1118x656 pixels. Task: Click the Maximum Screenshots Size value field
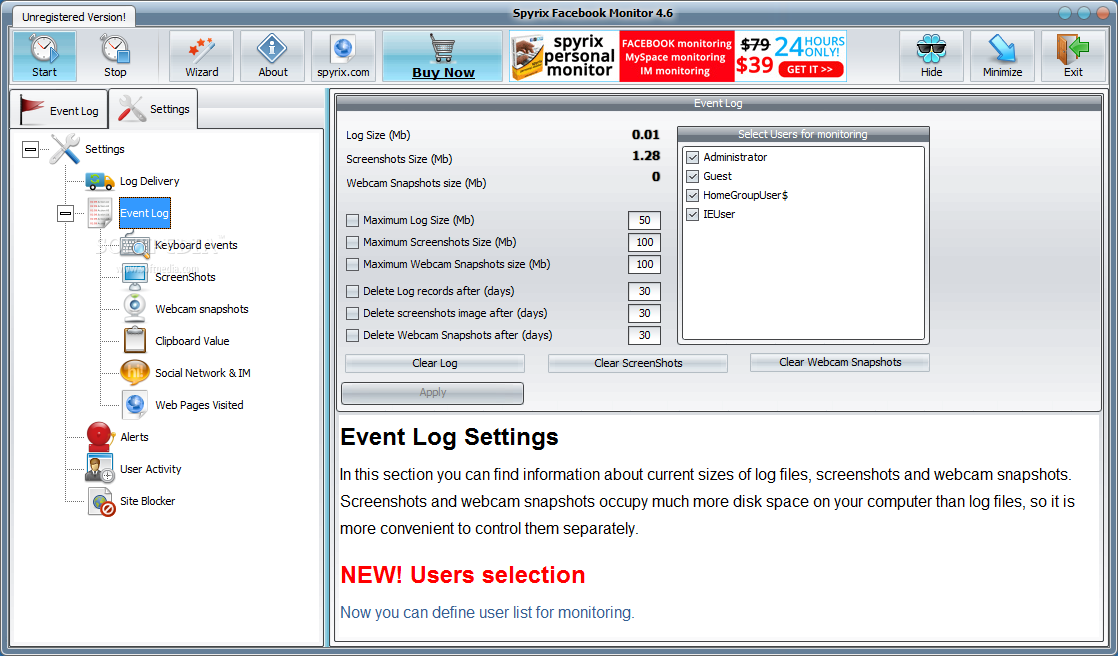coord(645,242)
